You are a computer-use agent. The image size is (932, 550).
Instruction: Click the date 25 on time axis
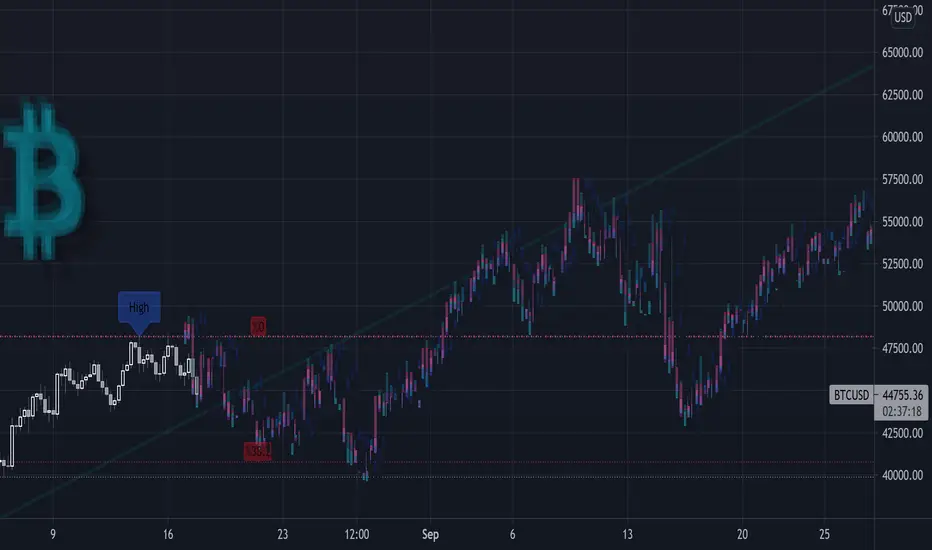tap(824, 534)
